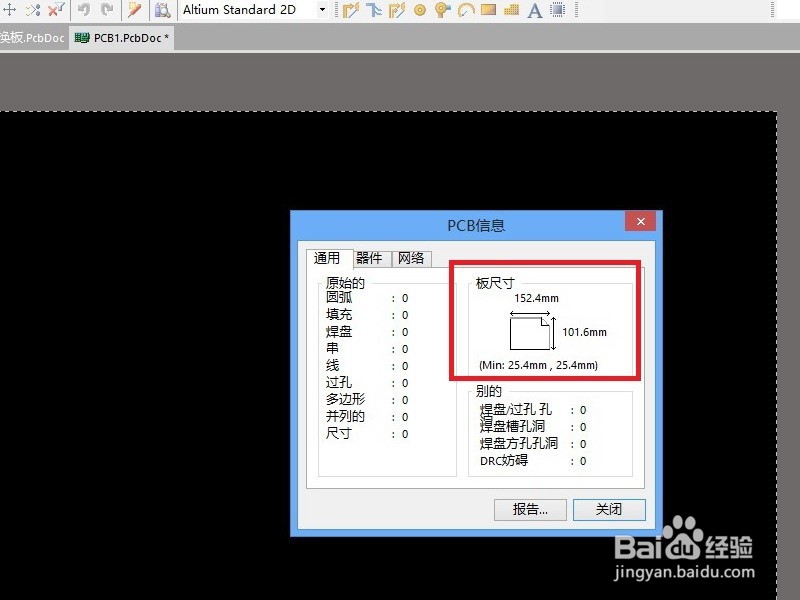Select the Place Pad tool
This screenshot has height=600, width=800.
pyautogui.click(x=420, y=10)
